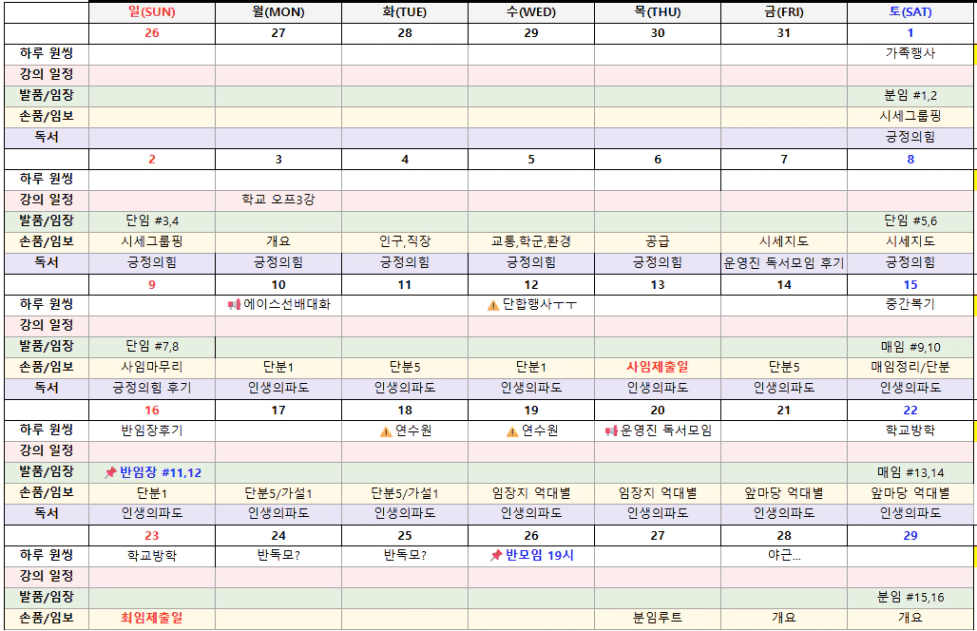Click the pushpin icon beside 반임장 #11,12
Viewport: 977px width, 631px height.
pyautogui.click(x=110, y=473)
